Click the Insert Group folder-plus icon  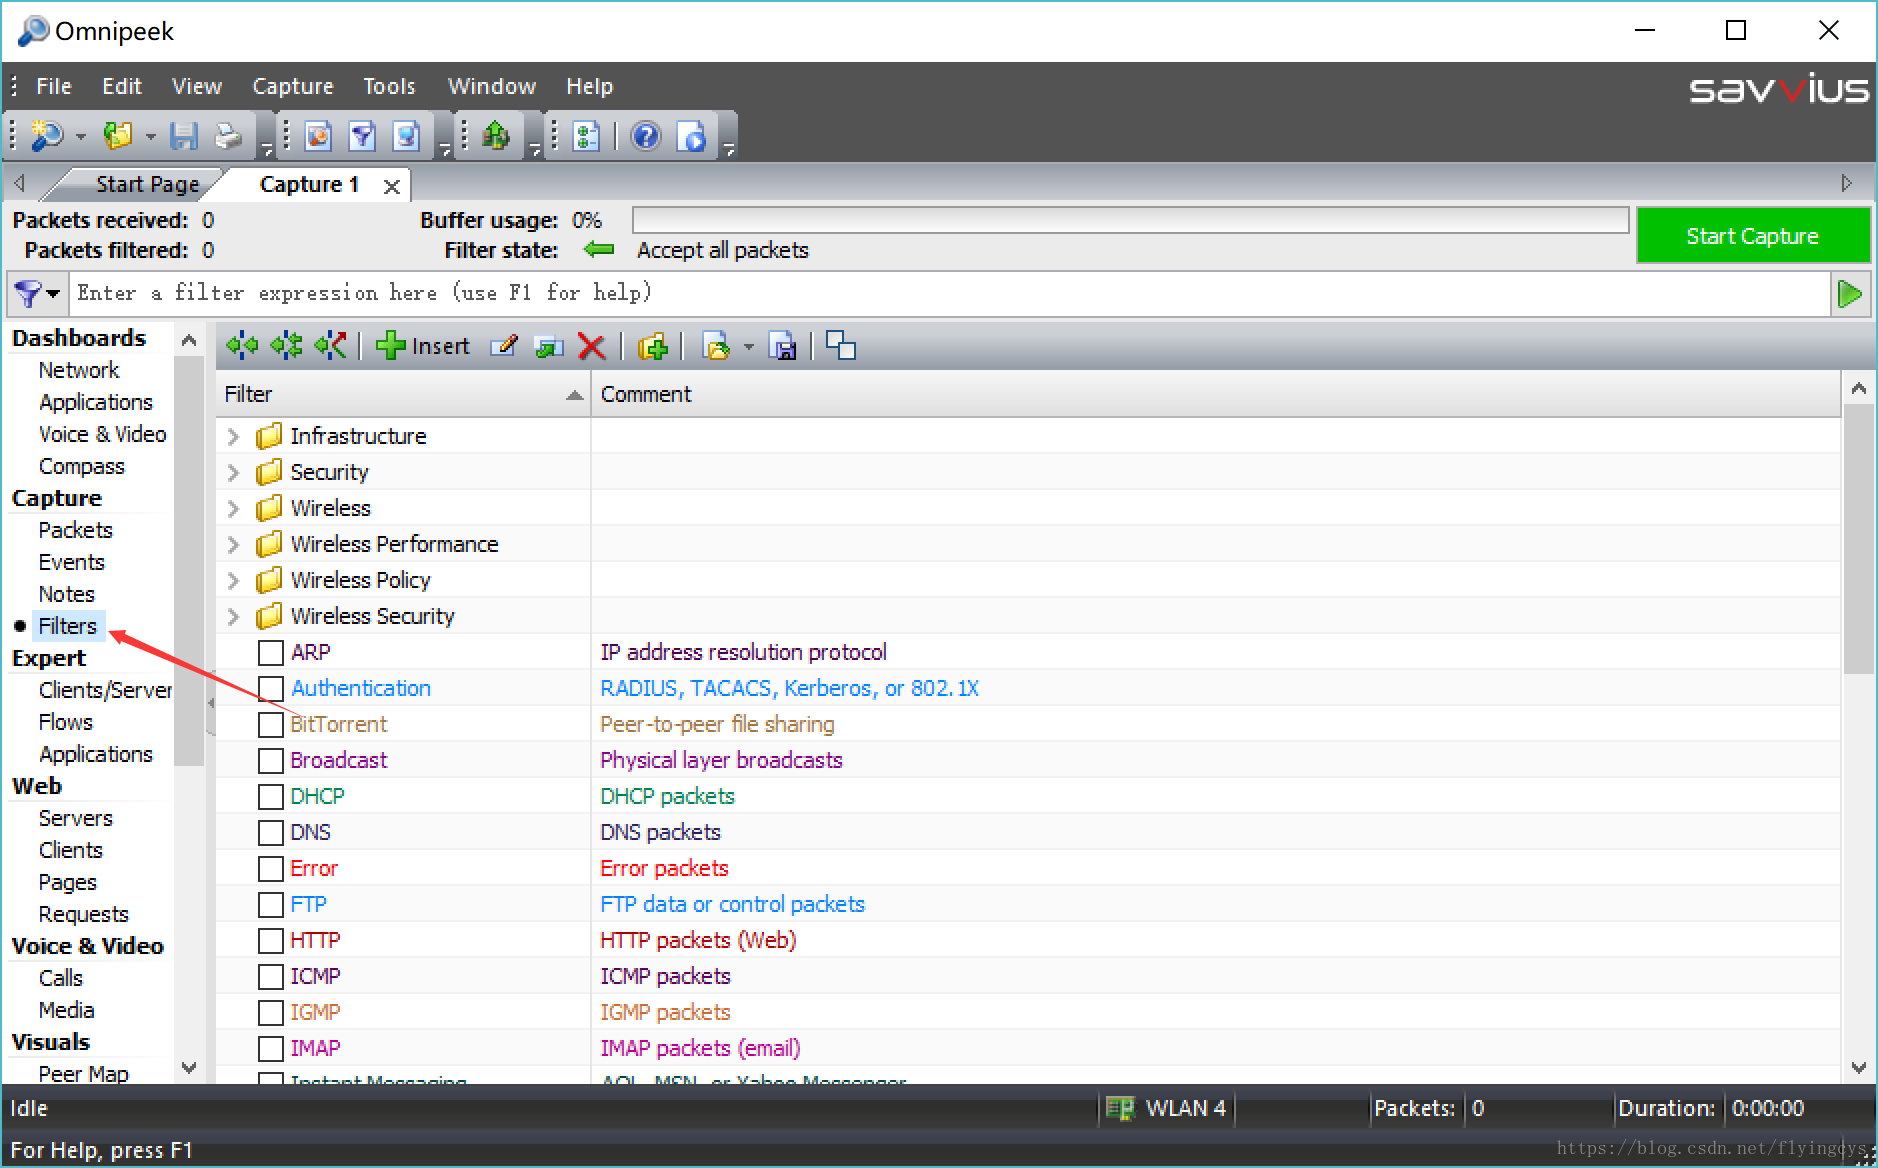[x=652, y=346]
